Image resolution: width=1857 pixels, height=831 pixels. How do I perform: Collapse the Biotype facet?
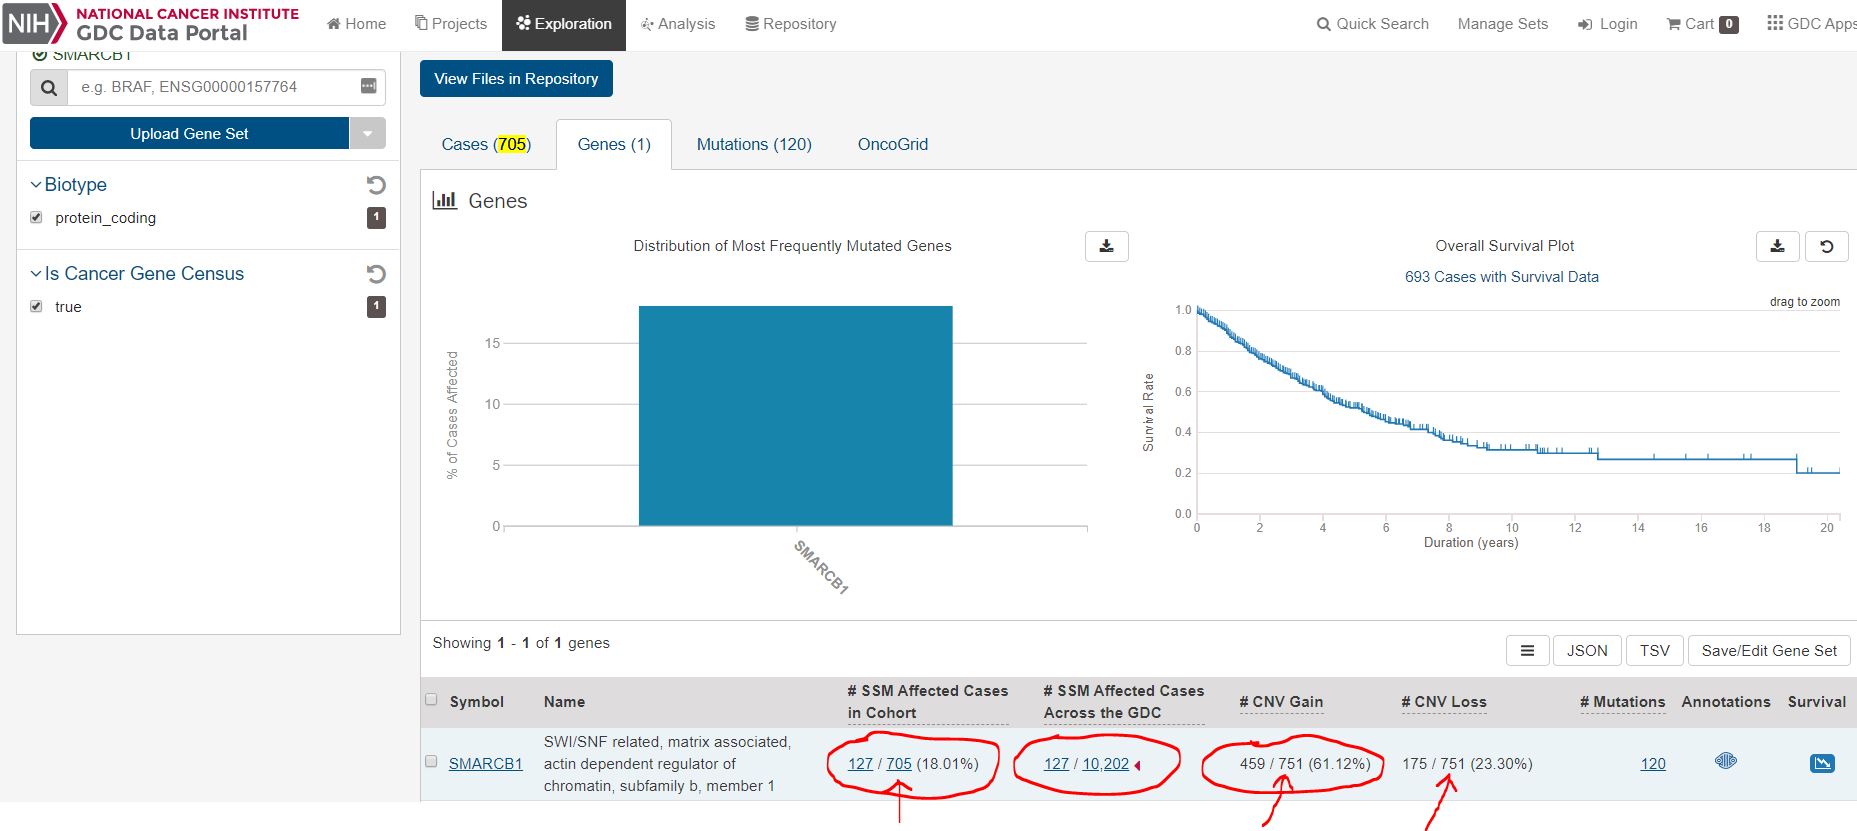tap(68, 185)
